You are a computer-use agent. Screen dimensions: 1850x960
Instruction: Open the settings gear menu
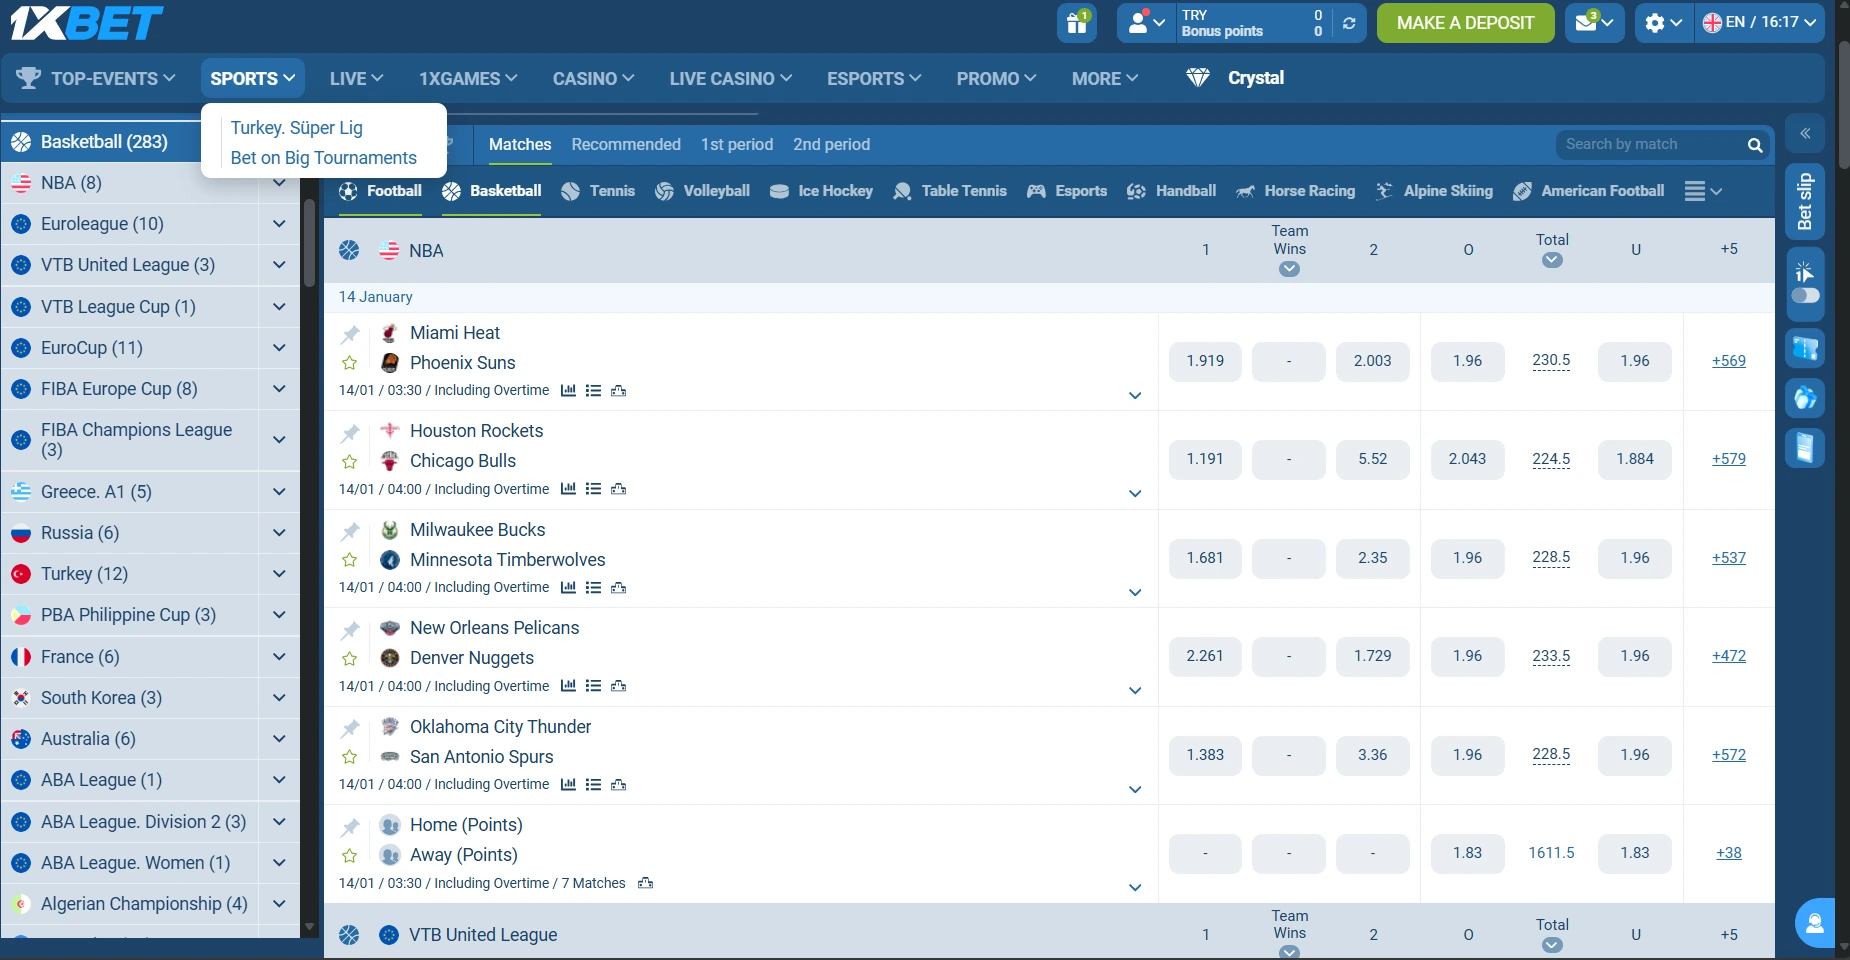[x=1655, y=22]
